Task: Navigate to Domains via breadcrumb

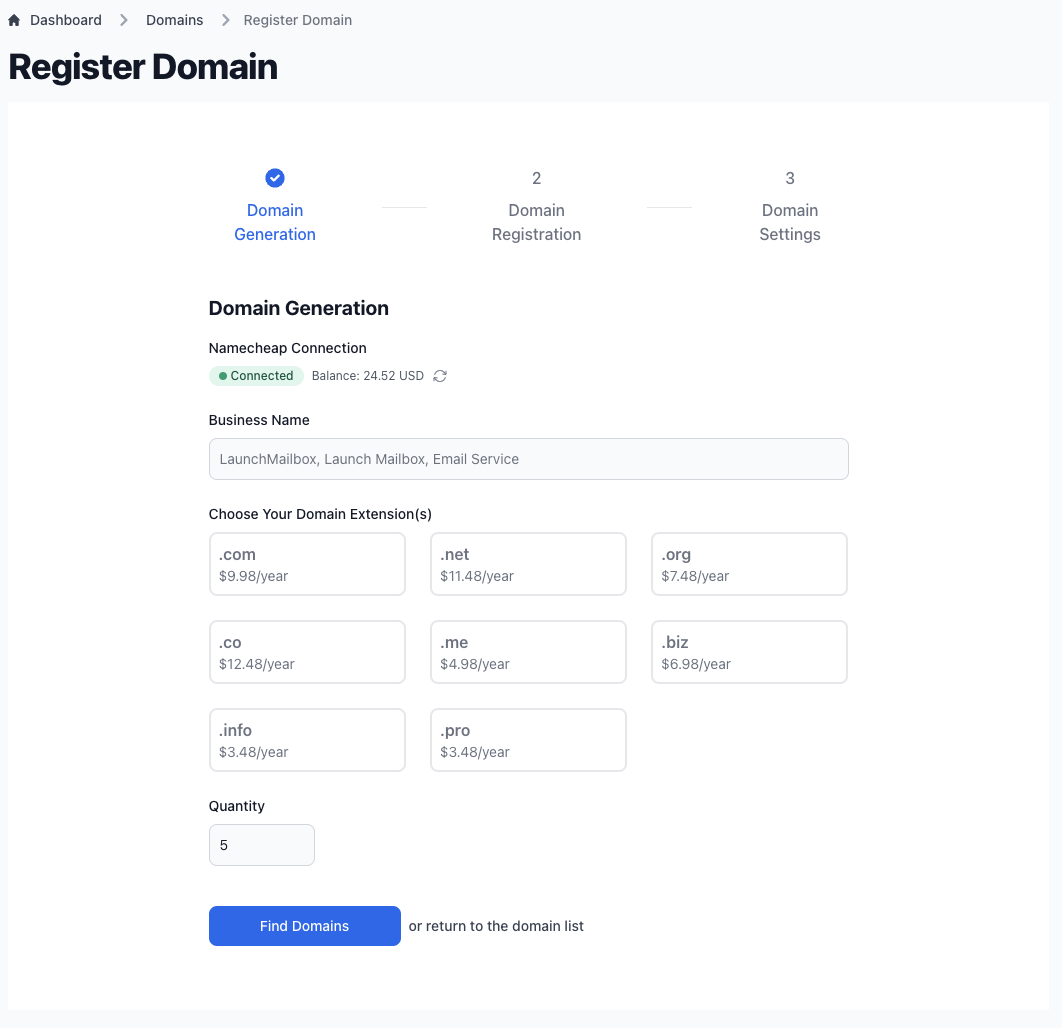Action: 175,19
